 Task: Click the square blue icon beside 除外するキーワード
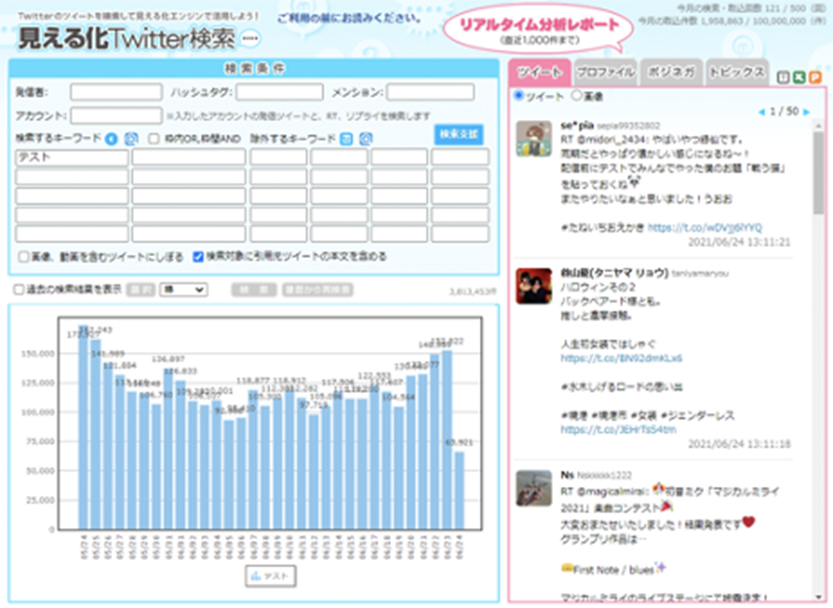point(346,139)
